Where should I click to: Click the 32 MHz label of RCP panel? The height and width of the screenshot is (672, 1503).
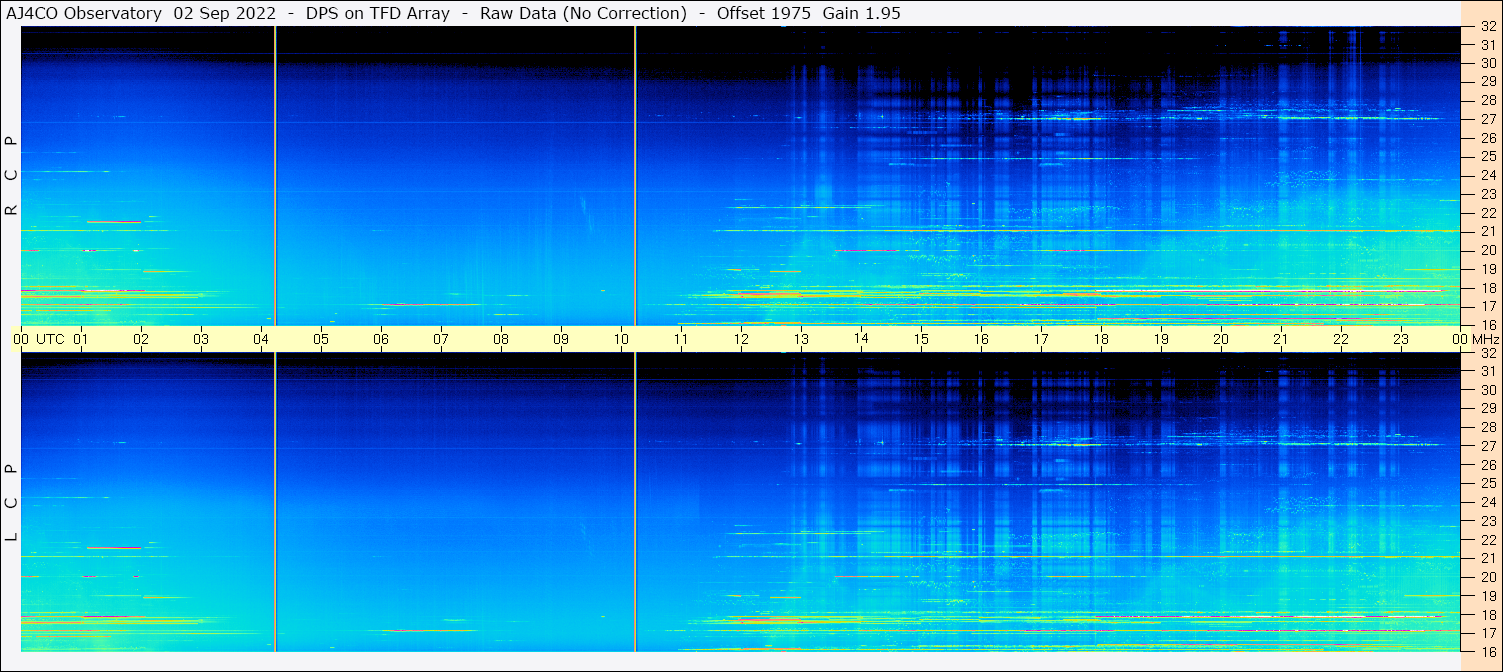tap(1488, 27)
